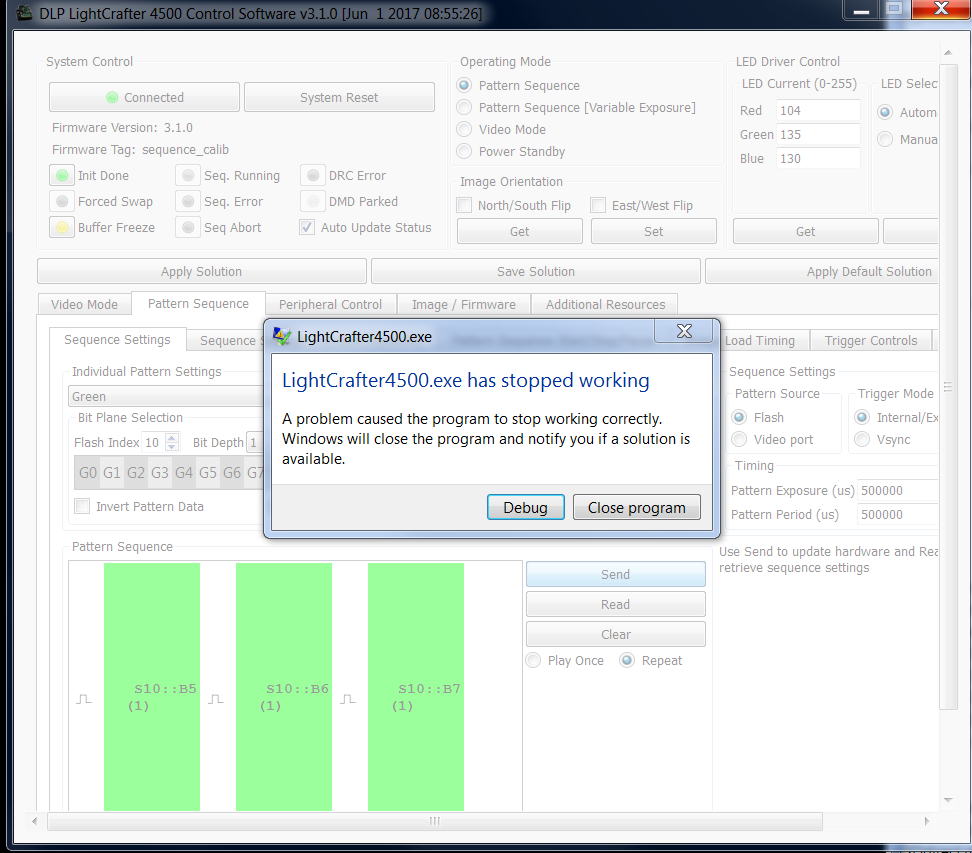Select Video port pattern source

pos(739,439)
